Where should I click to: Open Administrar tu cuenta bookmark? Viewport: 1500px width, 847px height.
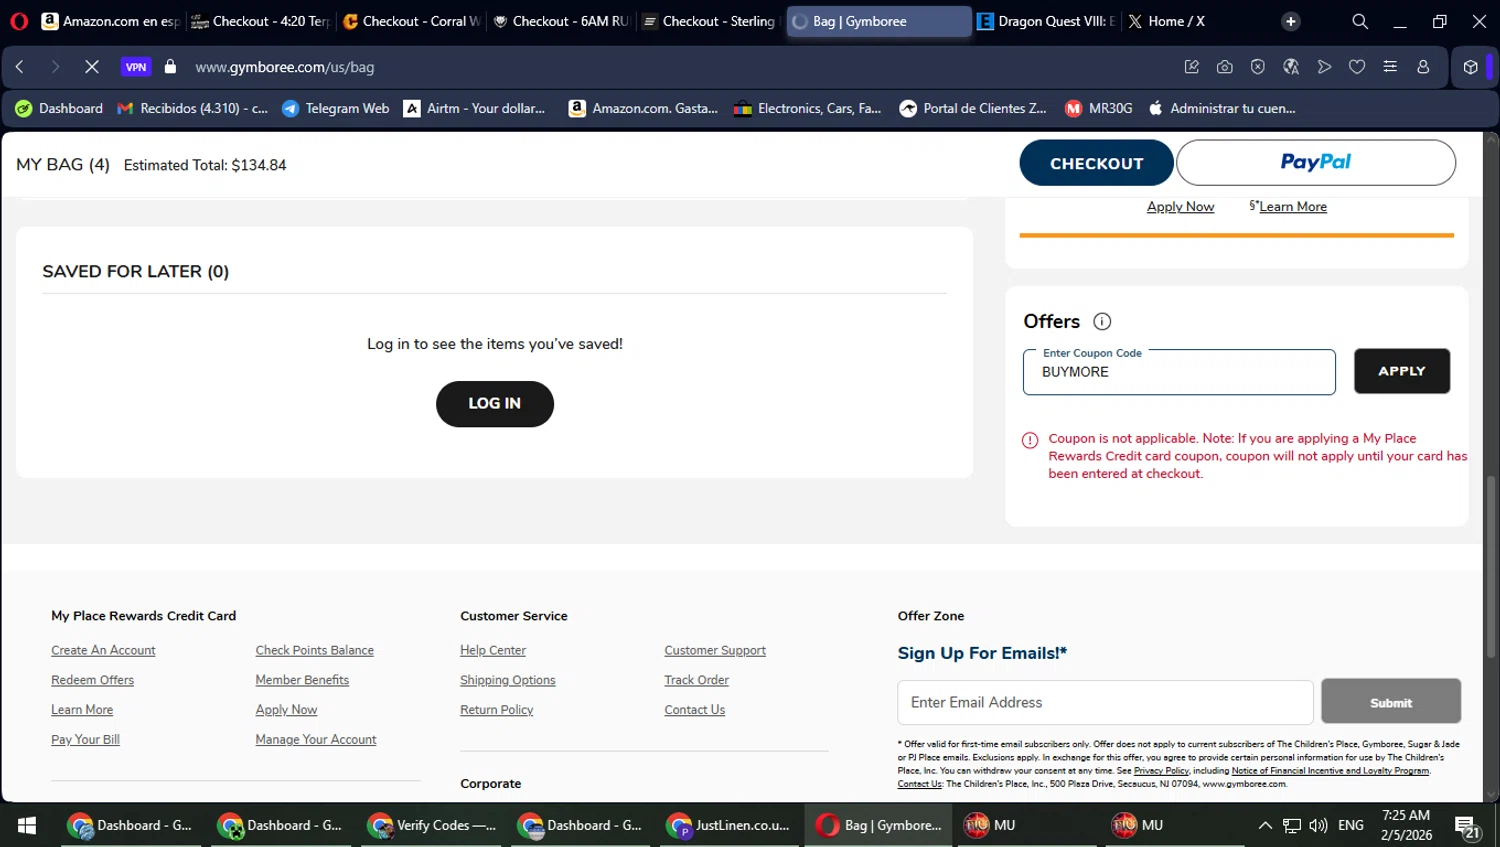pyautogui.click(x=1222, y=108)
